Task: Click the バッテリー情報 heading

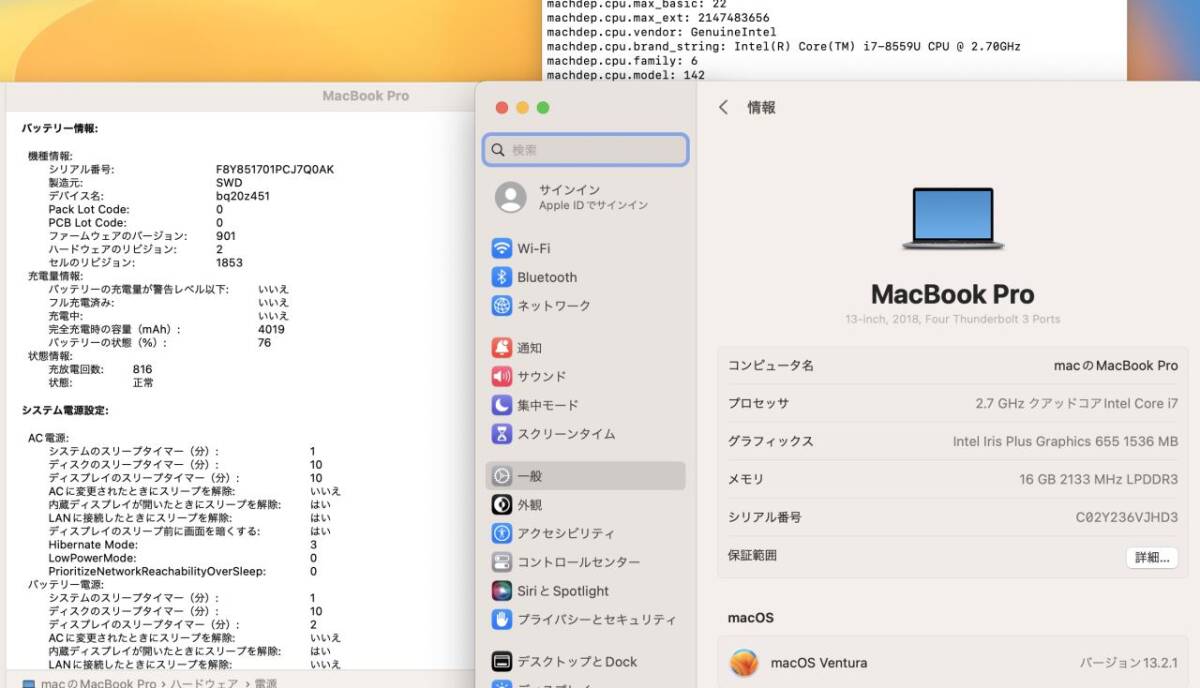Action: tap(60, 128)
